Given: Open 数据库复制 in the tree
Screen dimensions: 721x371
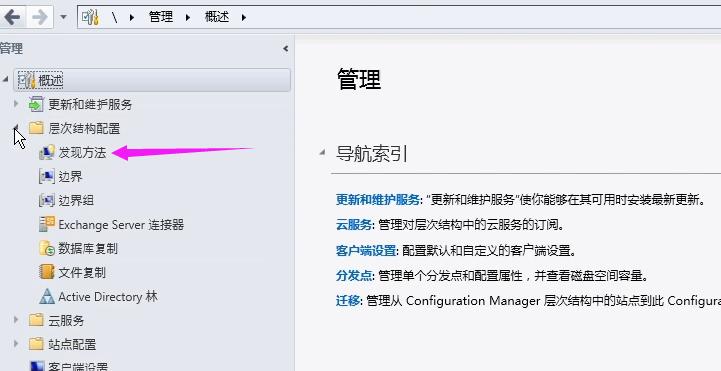Looking at the screenshot, I should (x=88, y=249).
